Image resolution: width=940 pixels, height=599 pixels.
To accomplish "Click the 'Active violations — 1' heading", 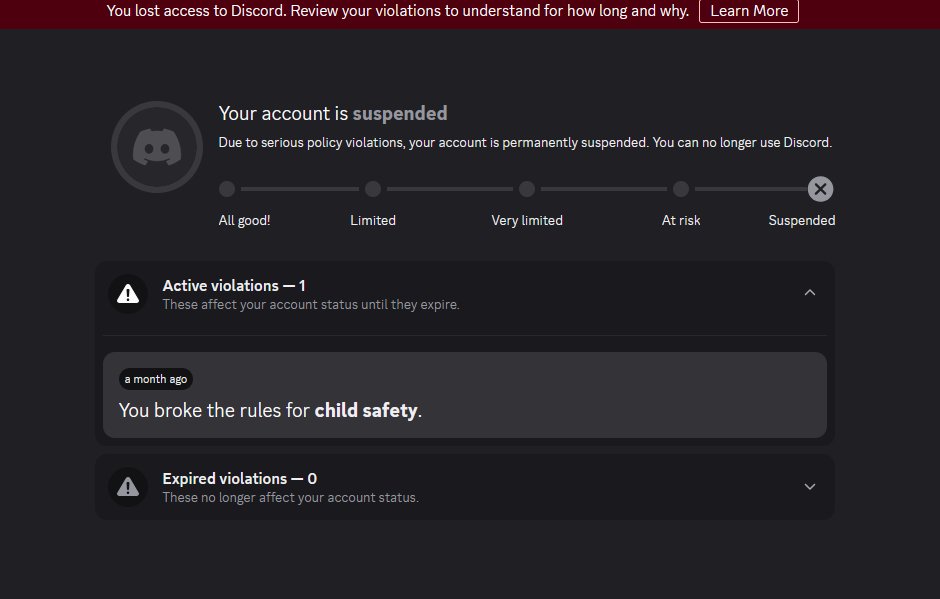I will click(x=234, y=285).
